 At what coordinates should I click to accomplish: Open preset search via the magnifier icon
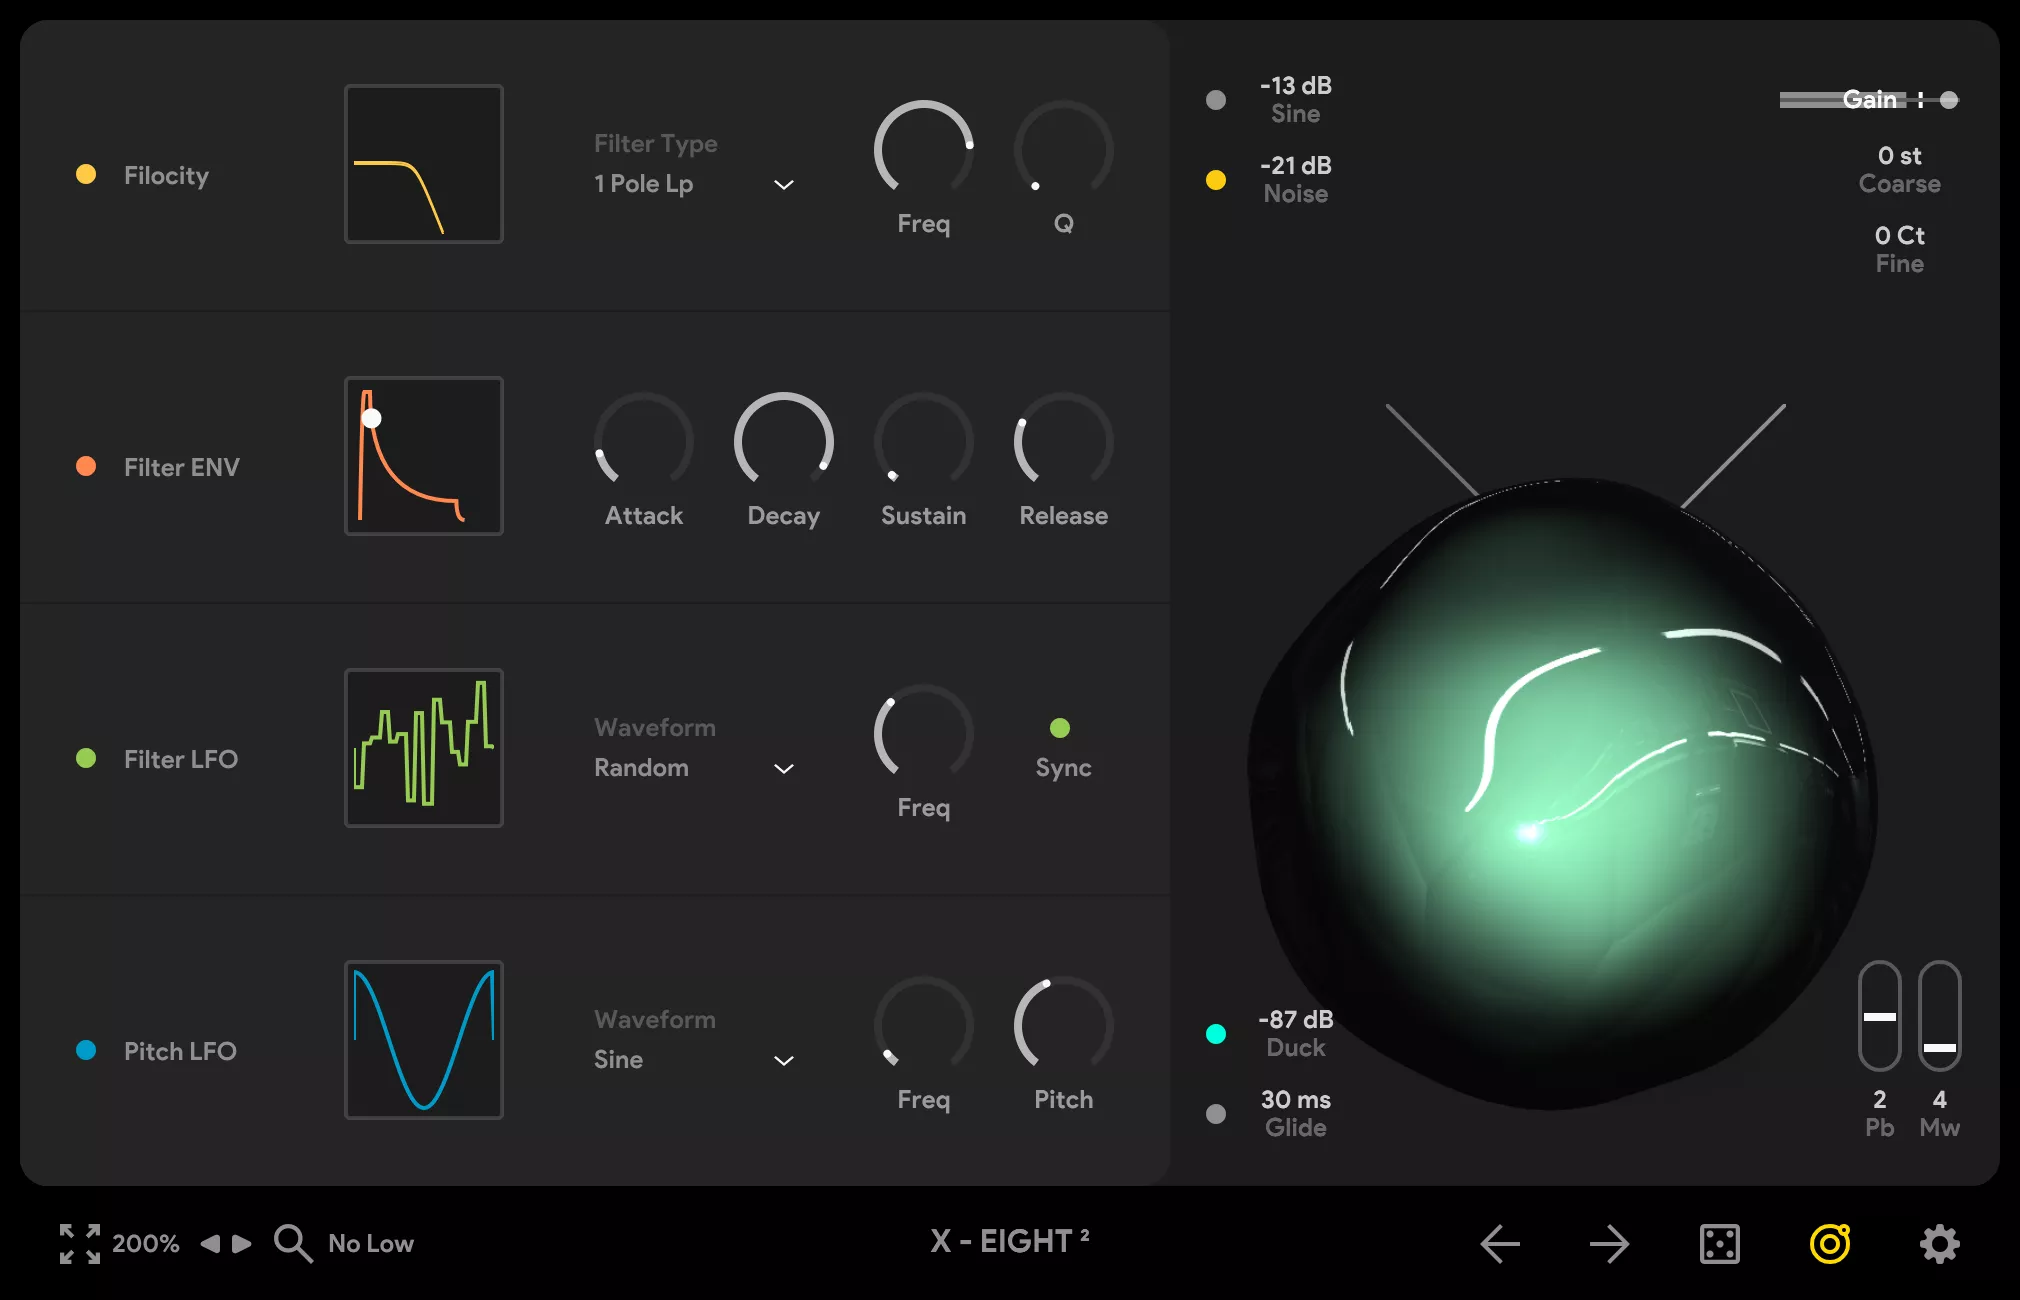point(293,1244)
